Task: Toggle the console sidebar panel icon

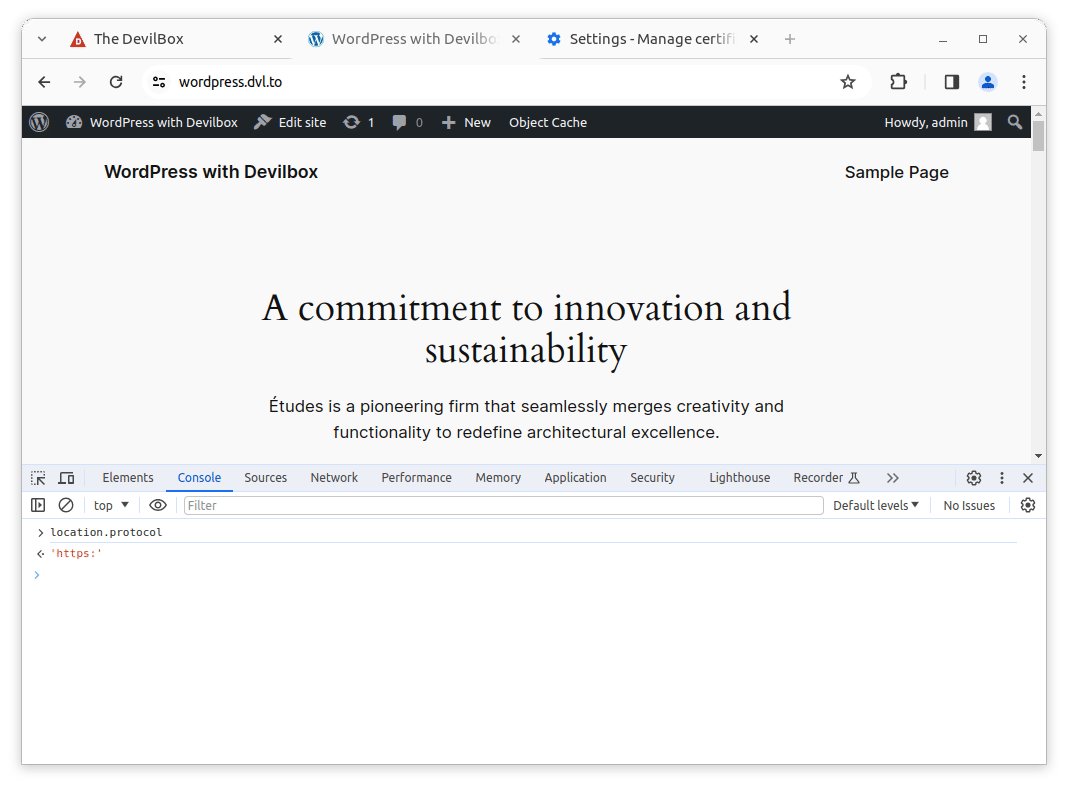Action: click(38, 505)
